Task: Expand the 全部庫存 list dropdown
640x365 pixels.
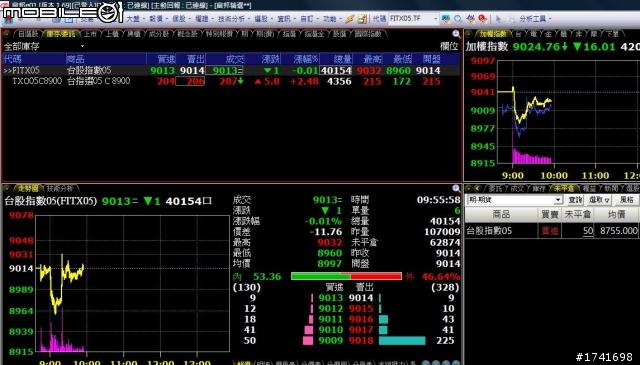Action: point(82,47)
